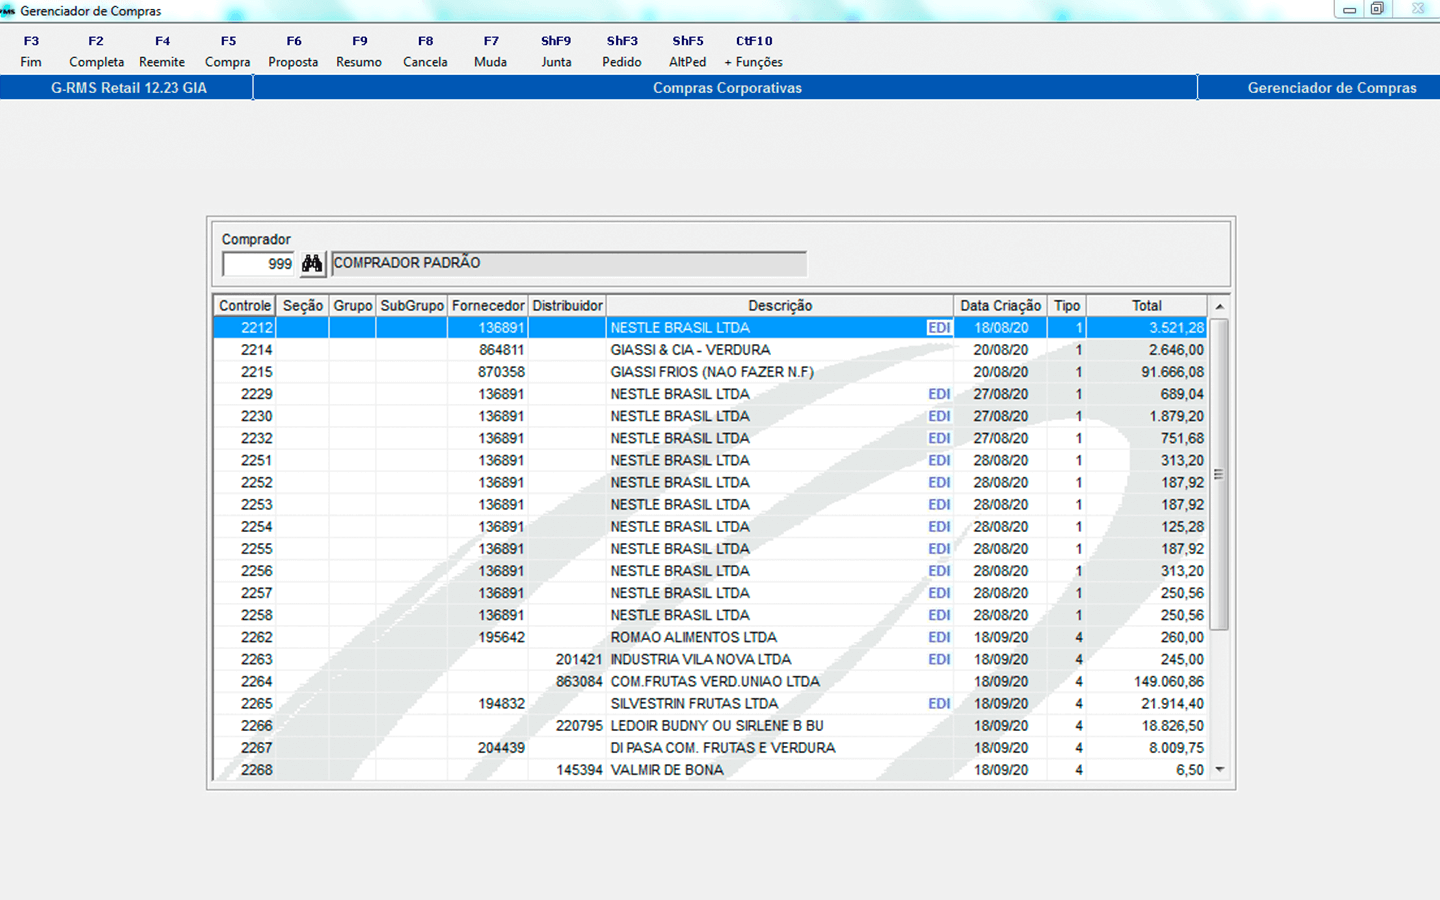
Task: Select the F4 Reemite function
Action: (162, 52)
